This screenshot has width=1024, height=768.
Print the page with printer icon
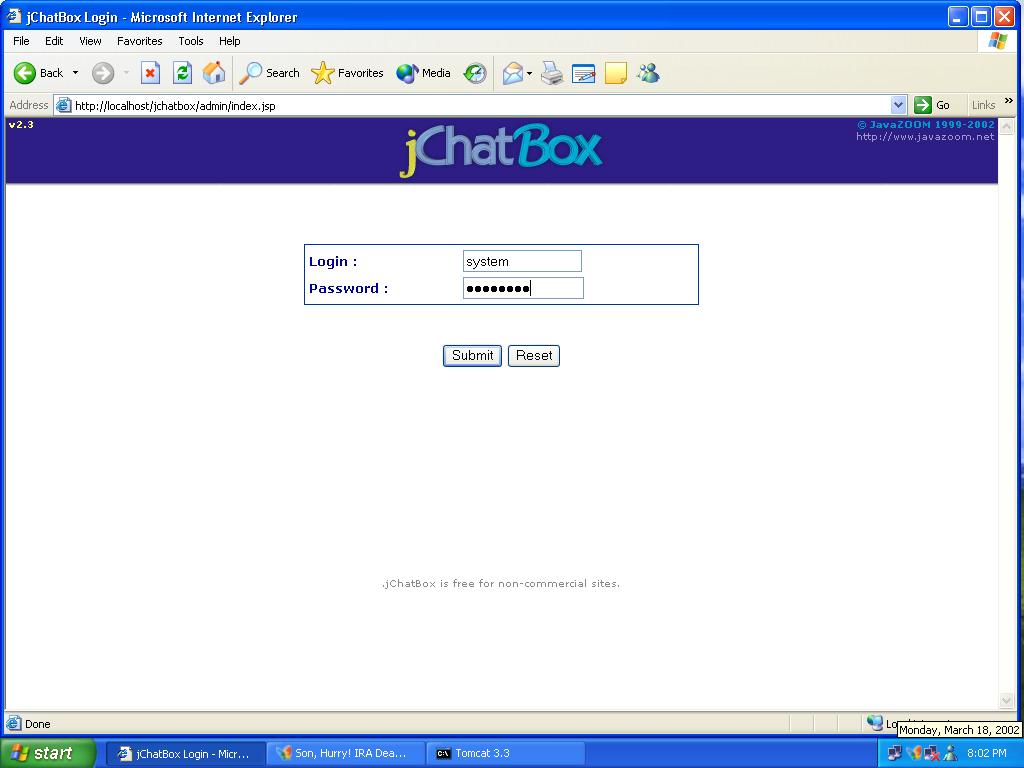(552, 73)
